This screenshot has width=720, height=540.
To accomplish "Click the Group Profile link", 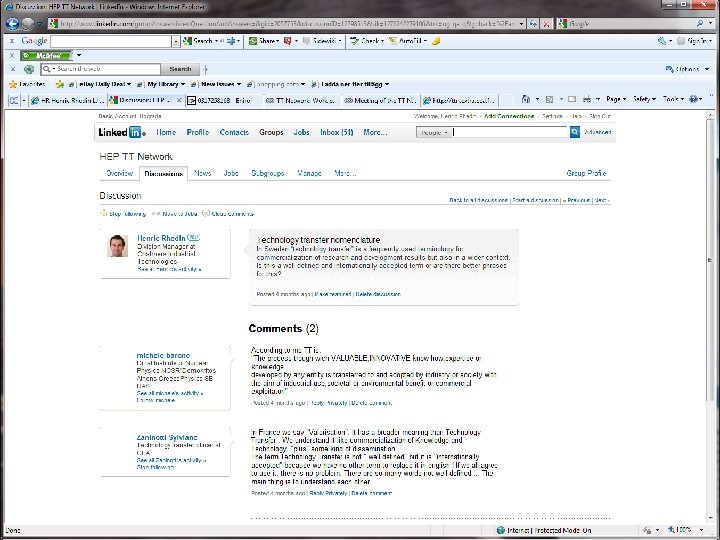I will point(586,174).
